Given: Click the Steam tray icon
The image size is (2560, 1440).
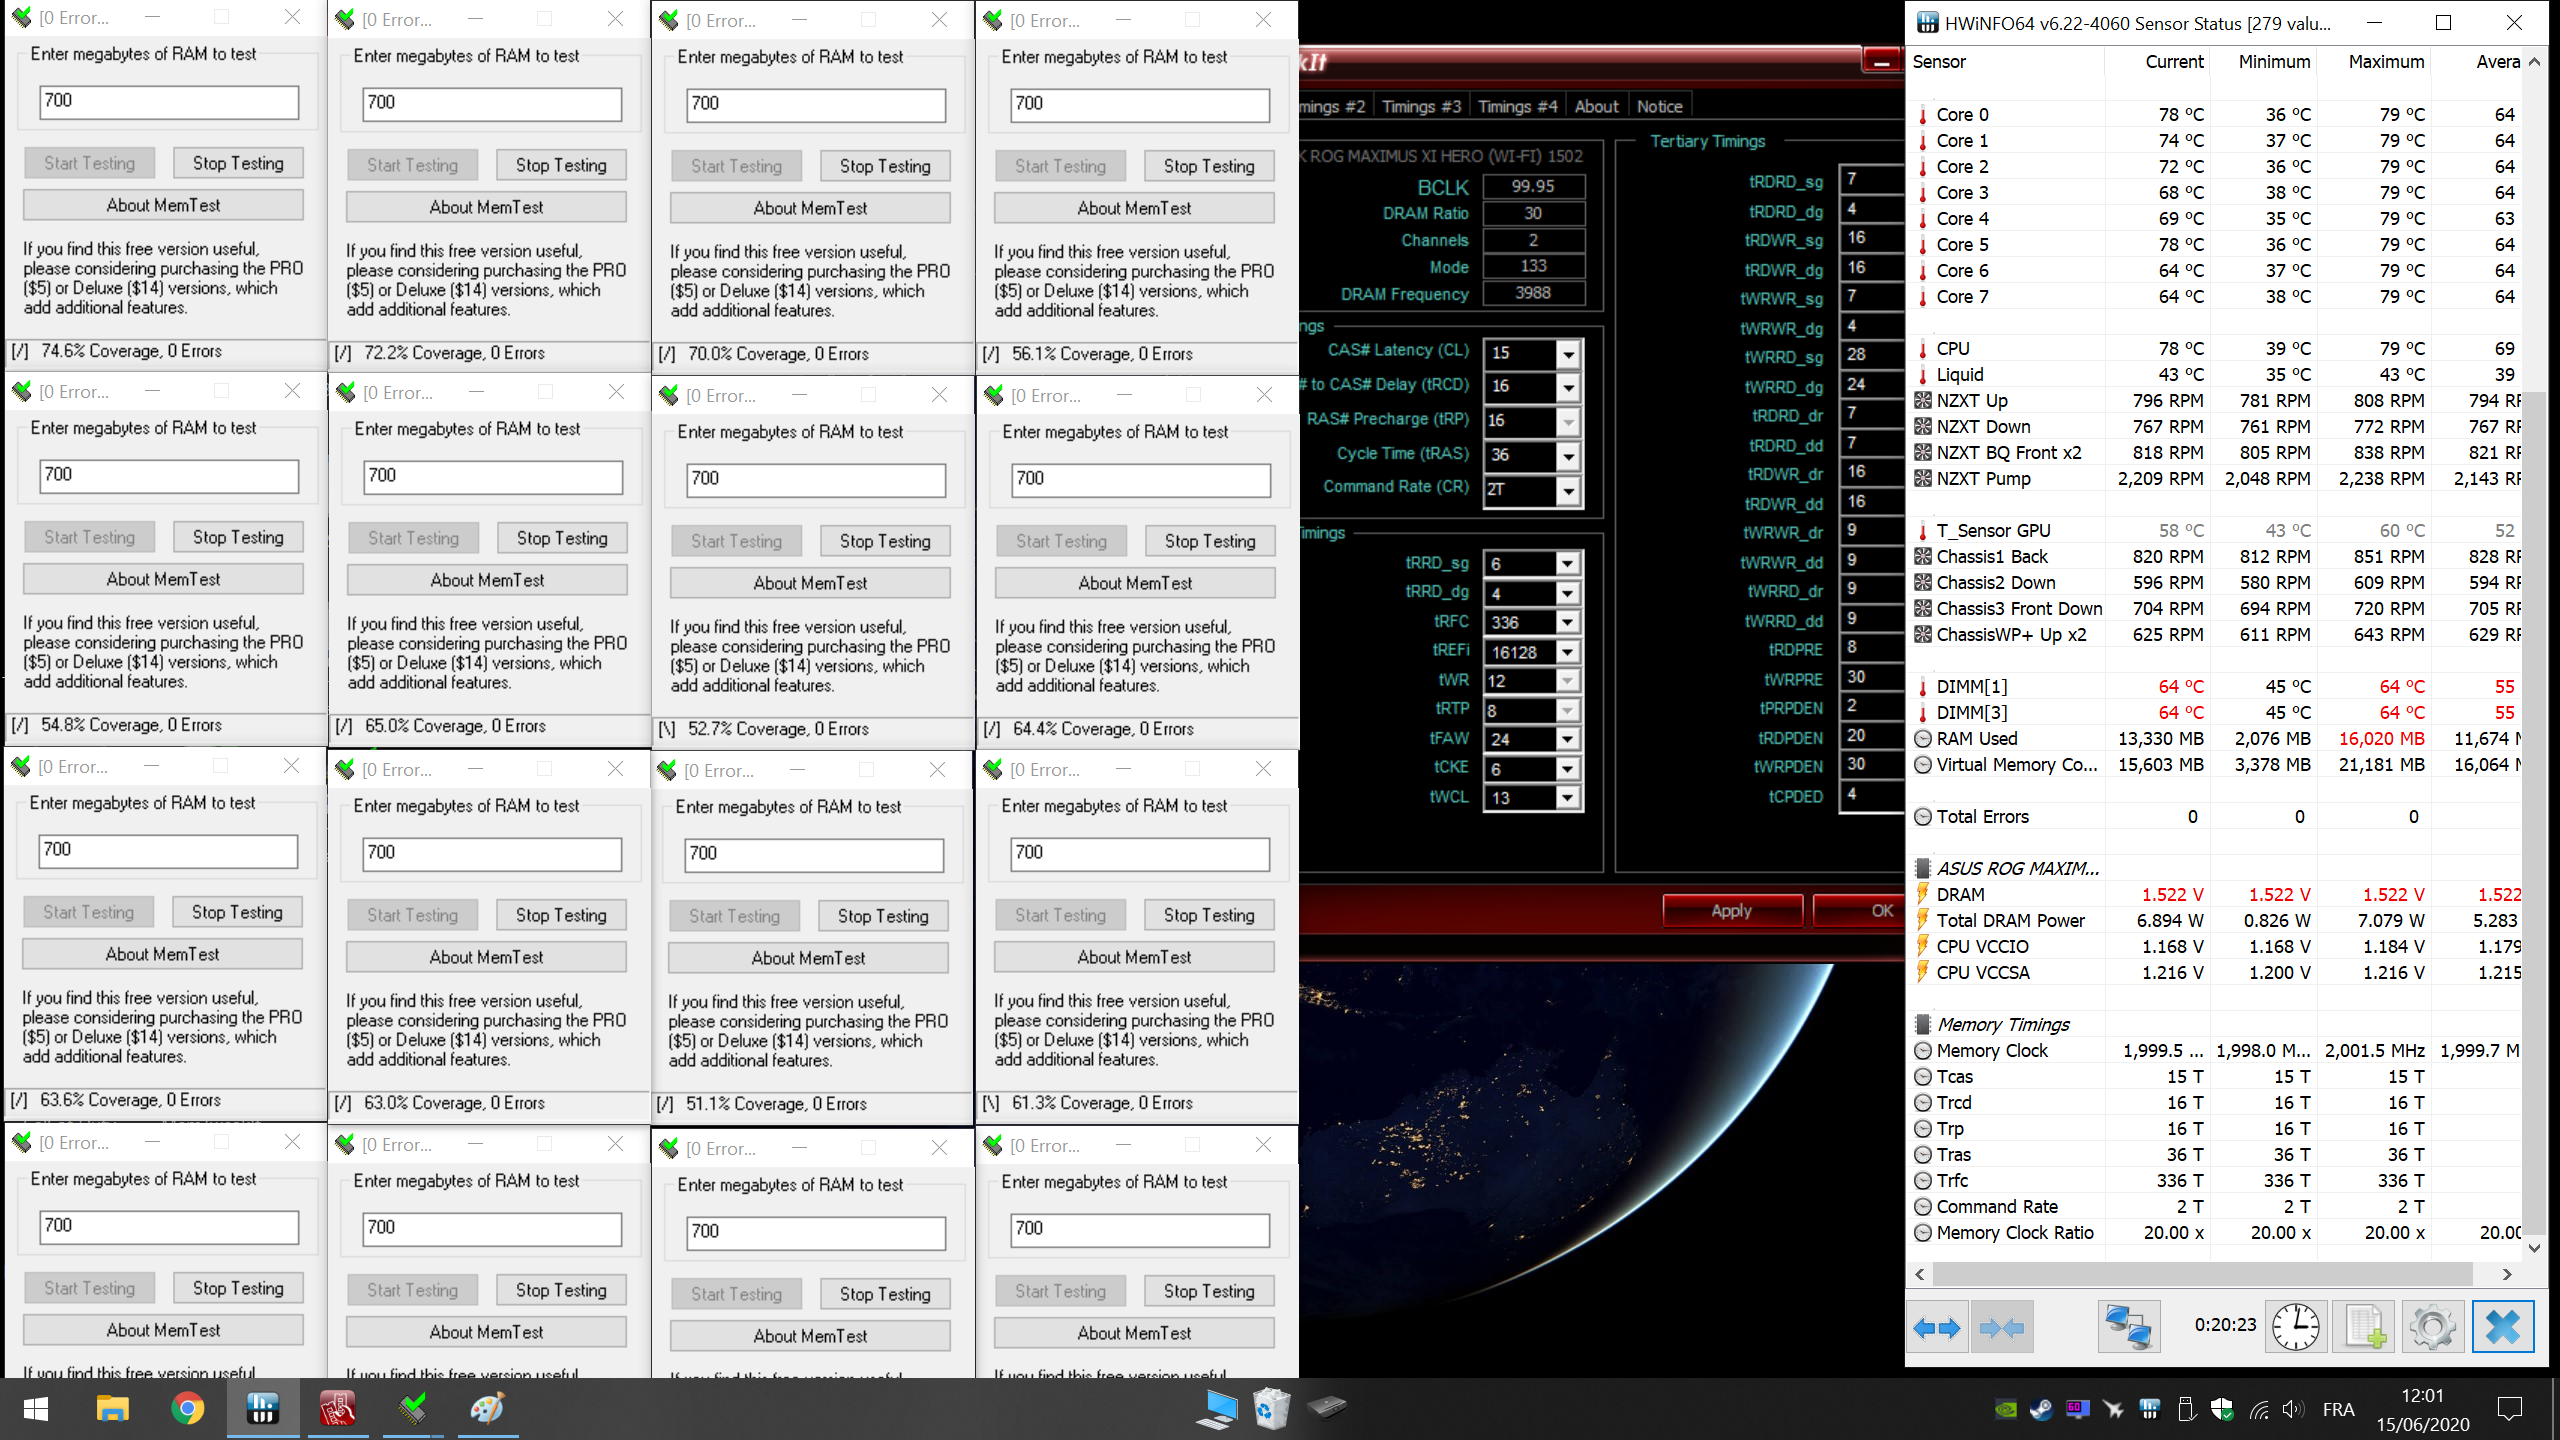Looking at the screenshot, I should [x=2041, y=1410].
